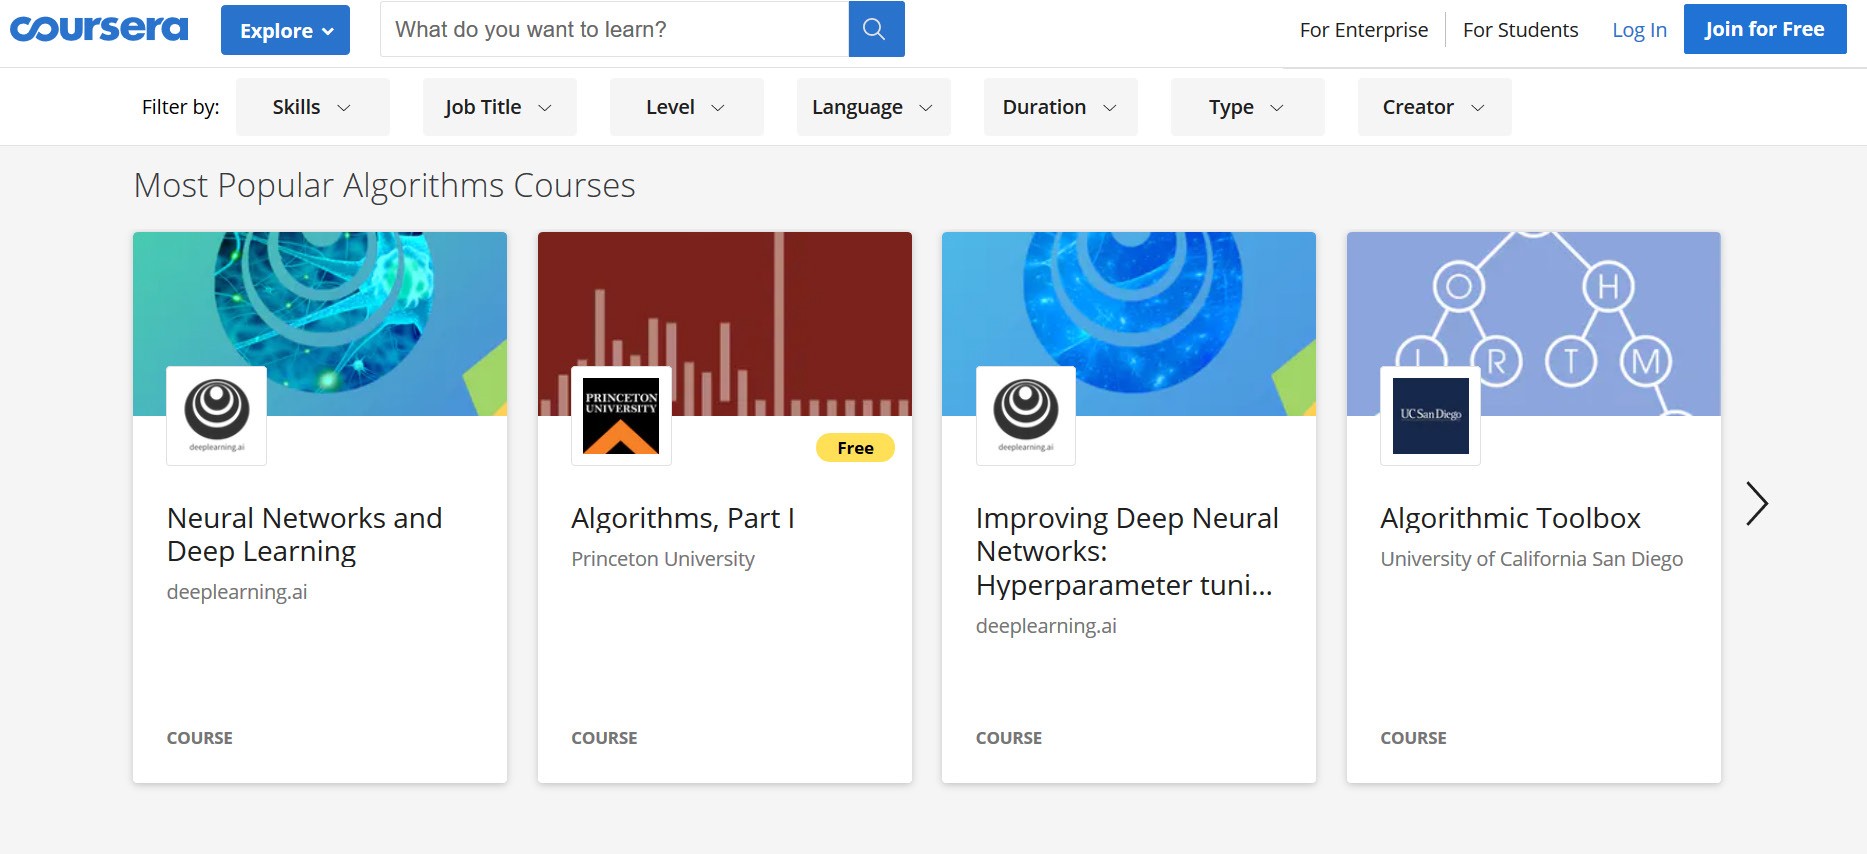Open the Language filter dropdown
This screenshot has width=1867, height=854.
[873, 107]
